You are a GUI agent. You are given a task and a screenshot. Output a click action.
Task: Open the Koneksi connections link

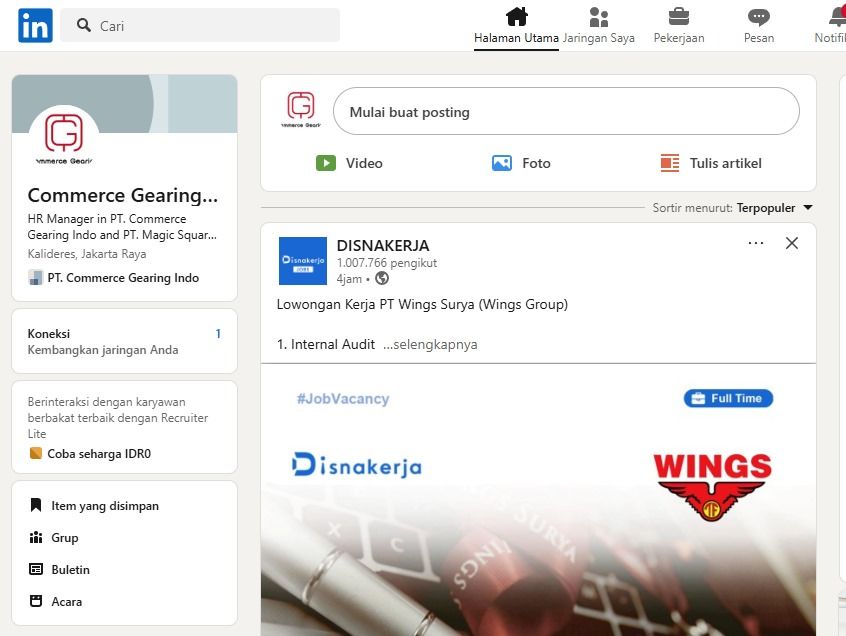[124, 341]
